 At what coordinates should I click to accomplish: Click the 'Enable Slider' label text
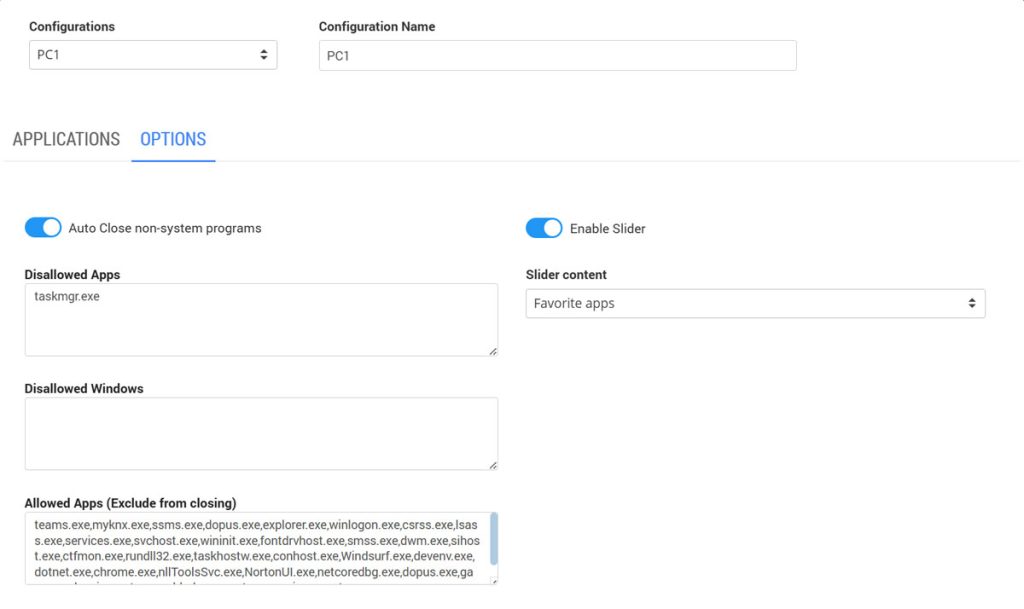607,229
